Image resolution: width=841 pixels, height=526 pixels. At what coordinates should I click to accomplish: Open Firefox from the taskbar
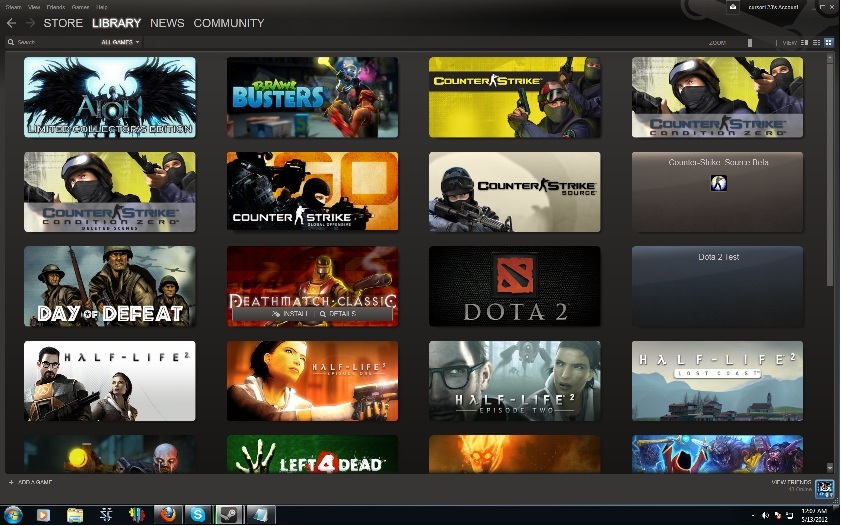coord(168,515)
